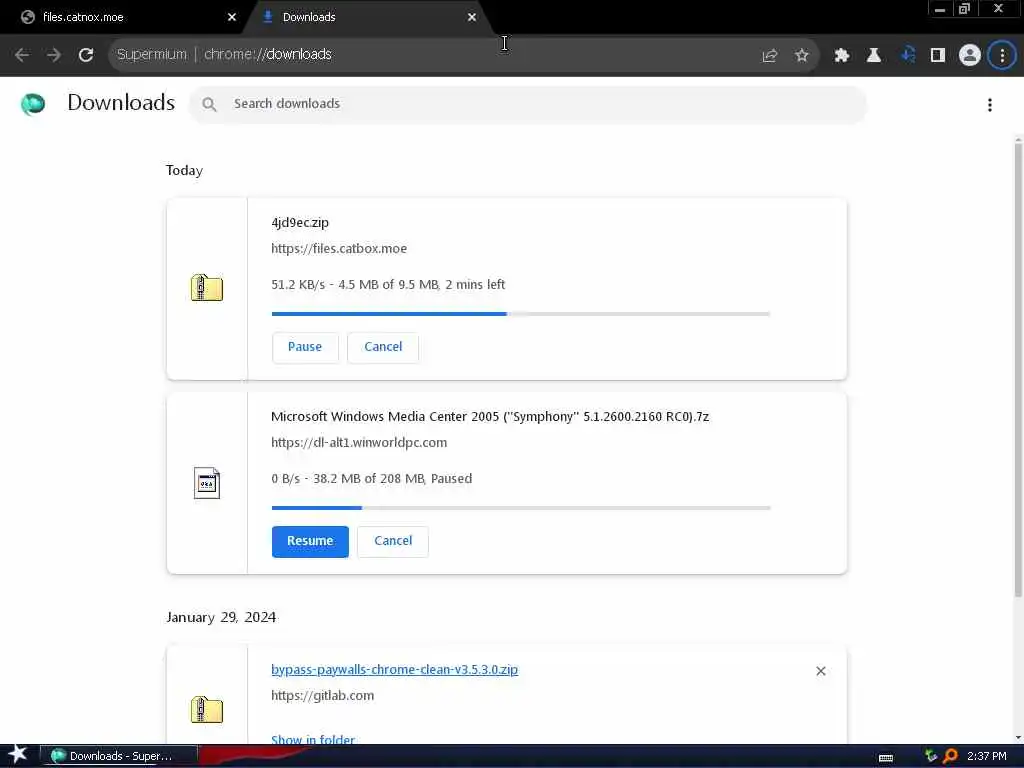Select Downloads - Super... taskbar button
This screenshot has height=768, width=1024.
(119, 756)
